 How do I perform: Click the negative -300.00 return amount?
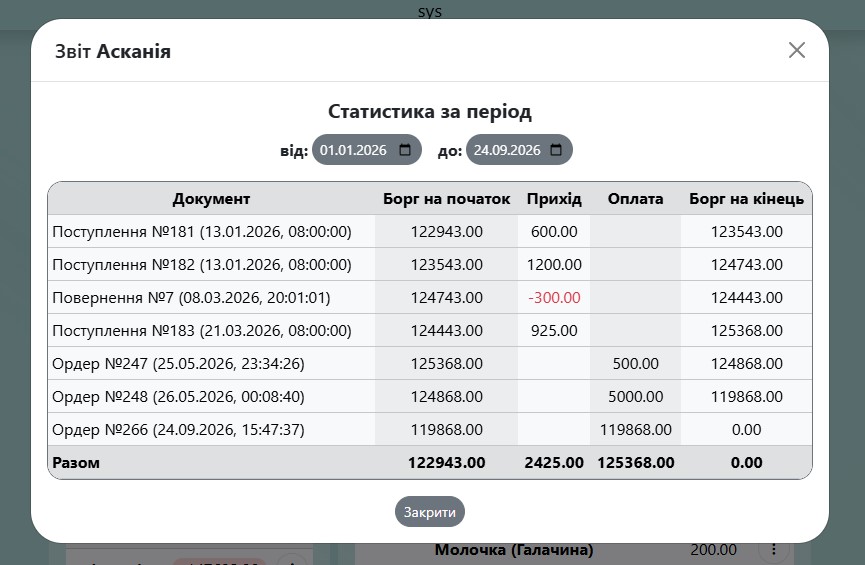pos(554,298)
